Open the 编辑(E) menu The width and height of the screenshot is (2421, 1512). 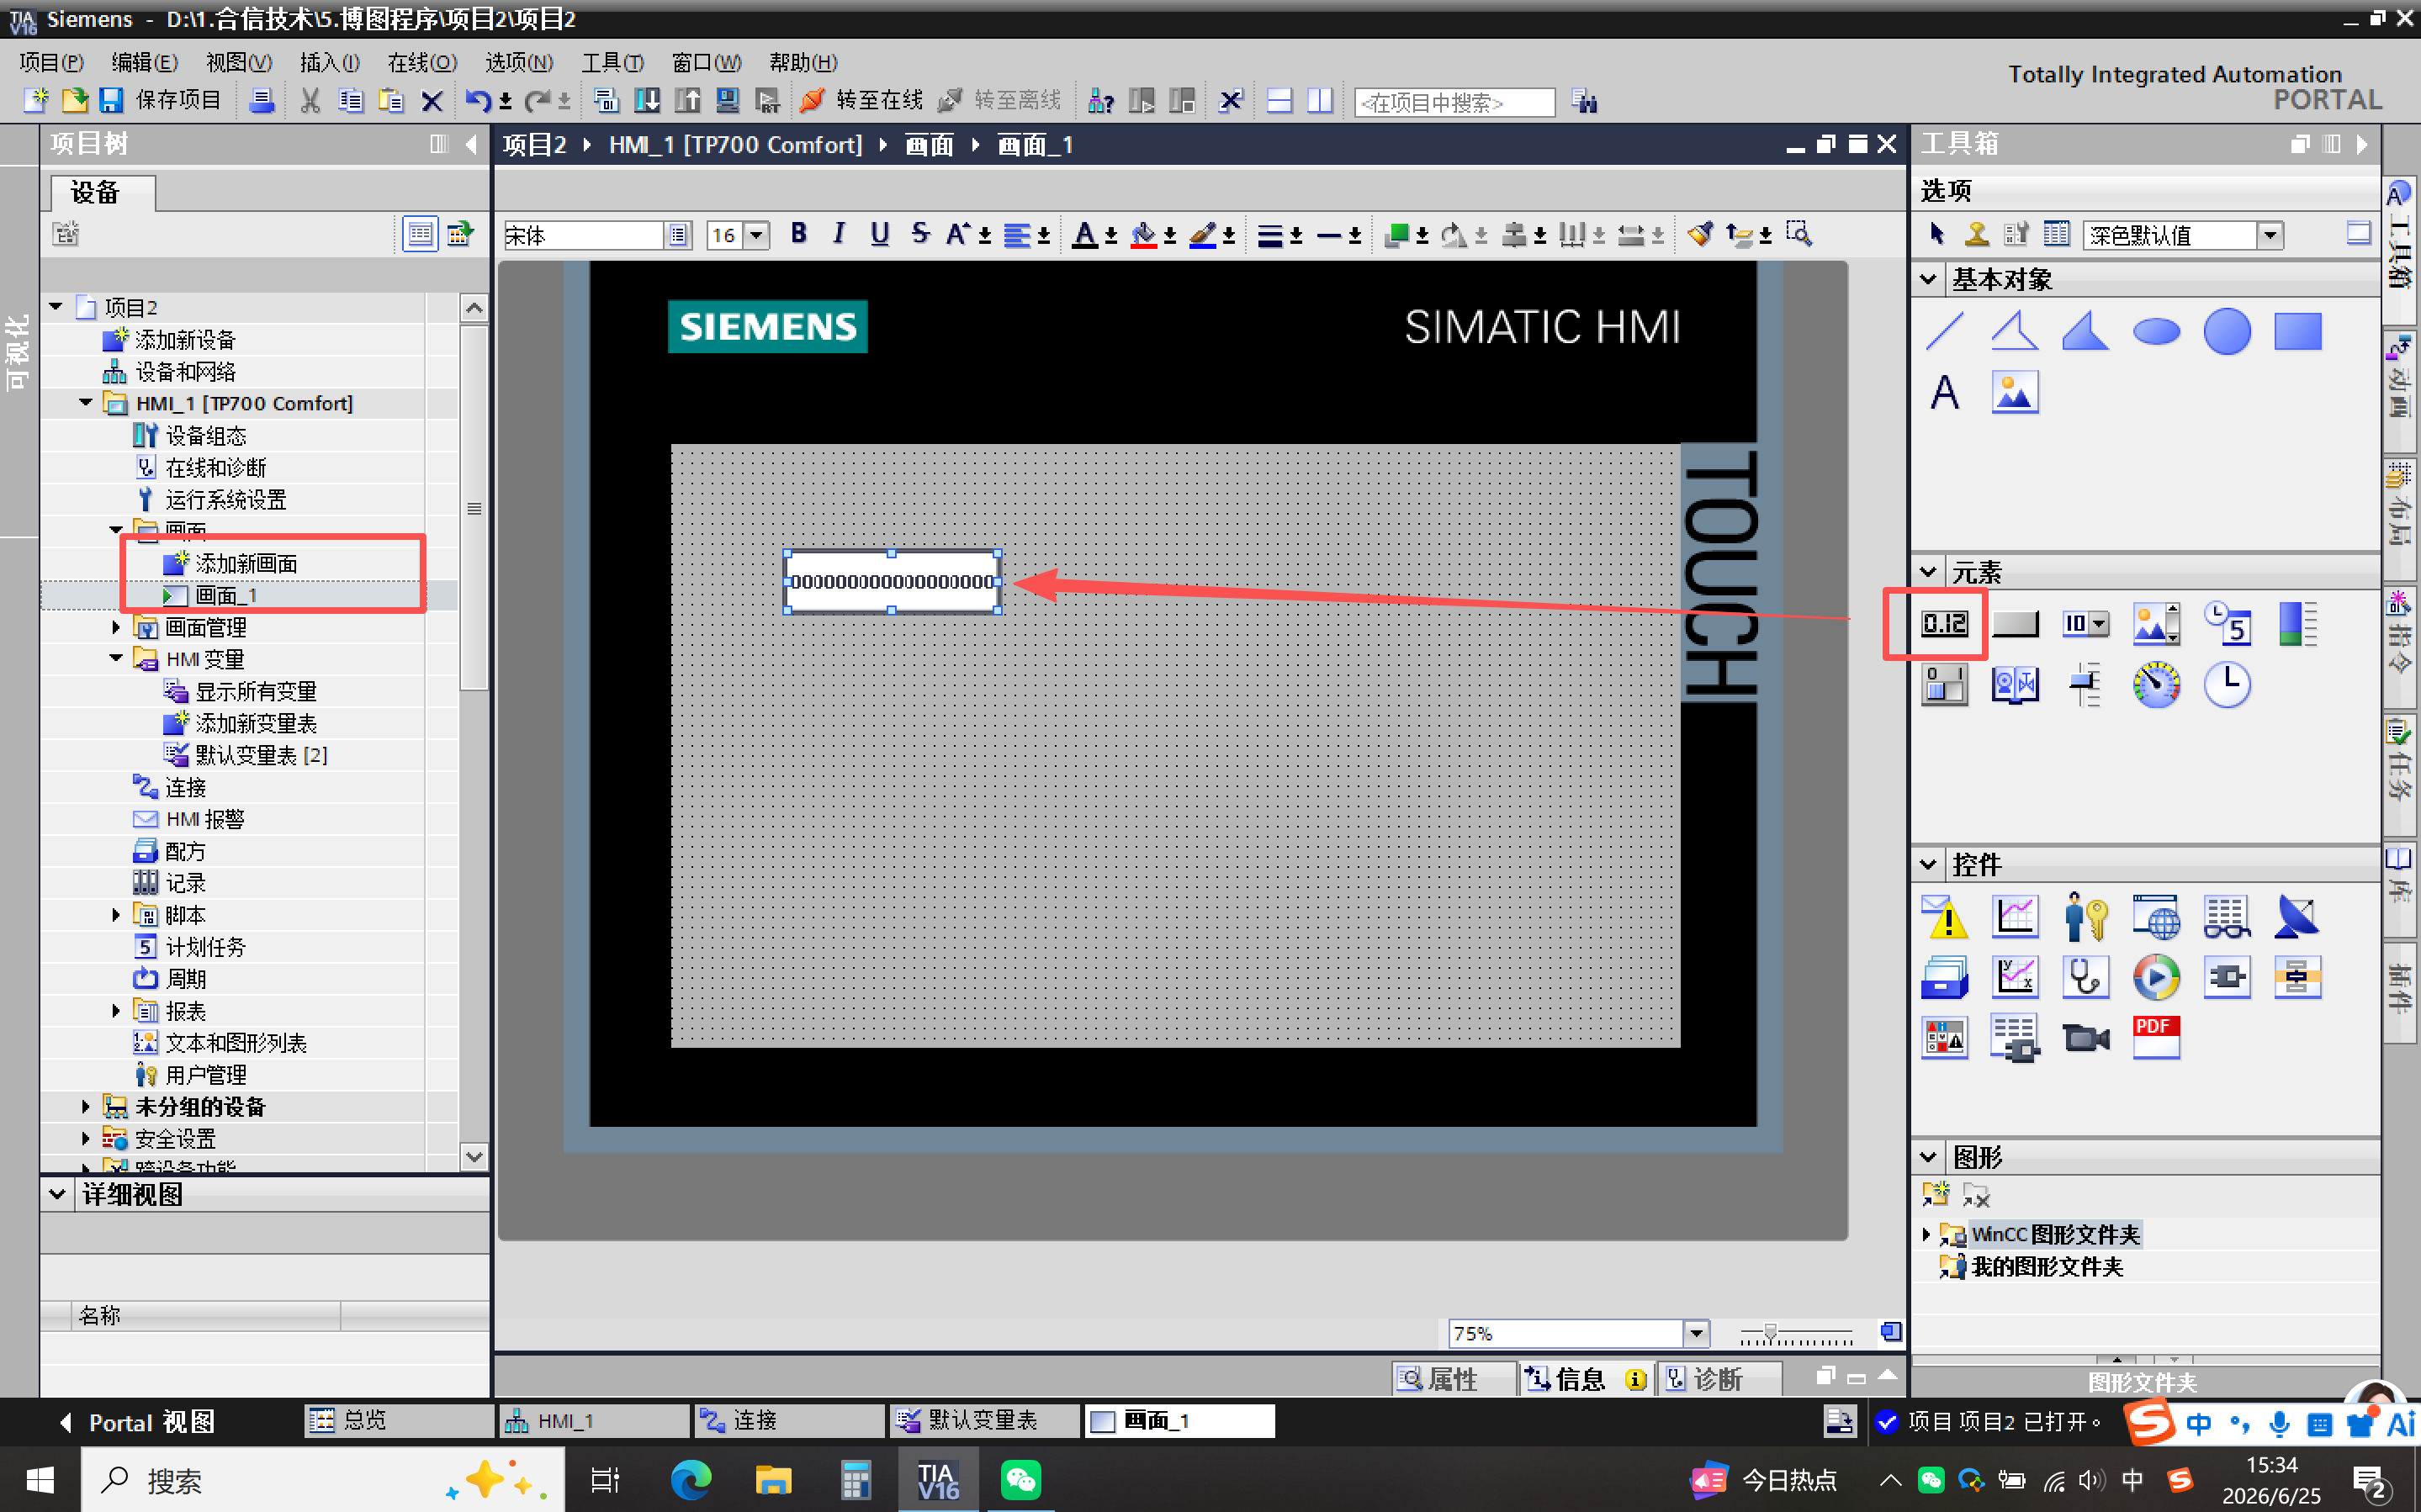tap(145, 62)
